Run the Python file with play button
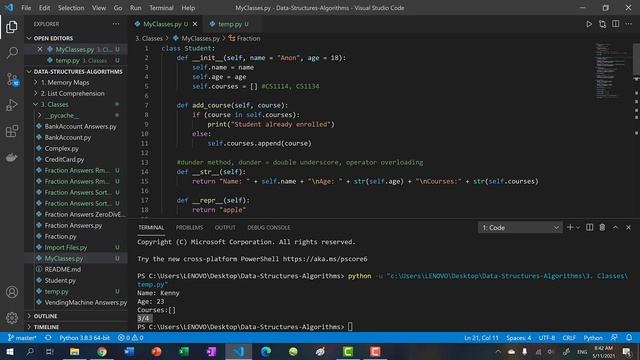Image resolution: width=640 pixels, height=360 pixels. [589, 24]
